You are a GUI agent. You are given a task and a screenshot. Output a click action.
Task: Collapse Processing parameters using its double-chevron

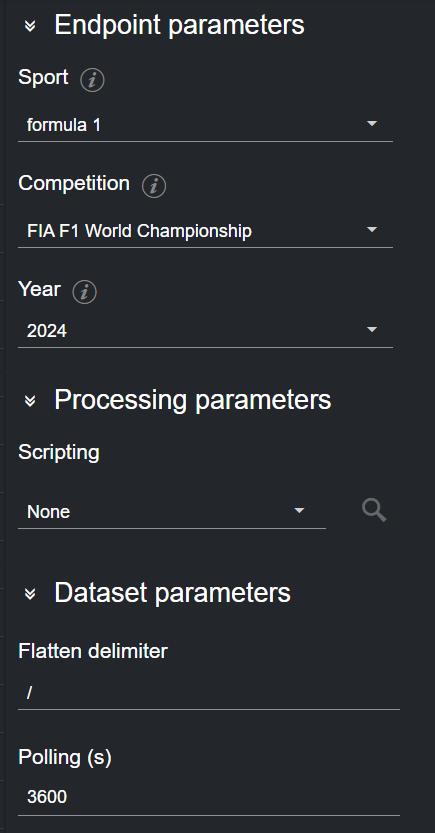tap(30, 400)
